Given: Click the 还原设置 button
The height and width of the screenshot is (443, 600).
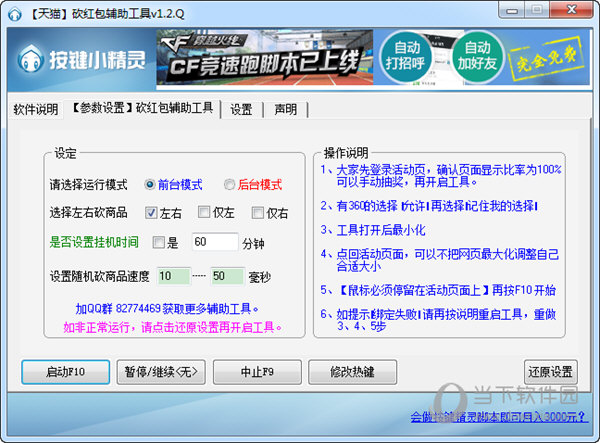Looking at the screenshot, I should click(x=551, y=372).
